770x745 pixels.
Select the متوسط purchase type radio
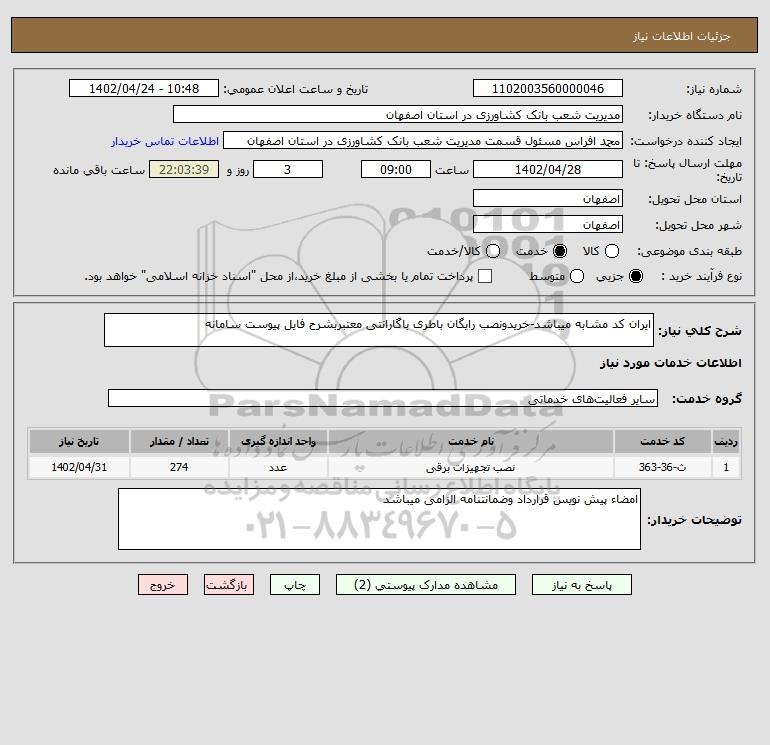577,276
